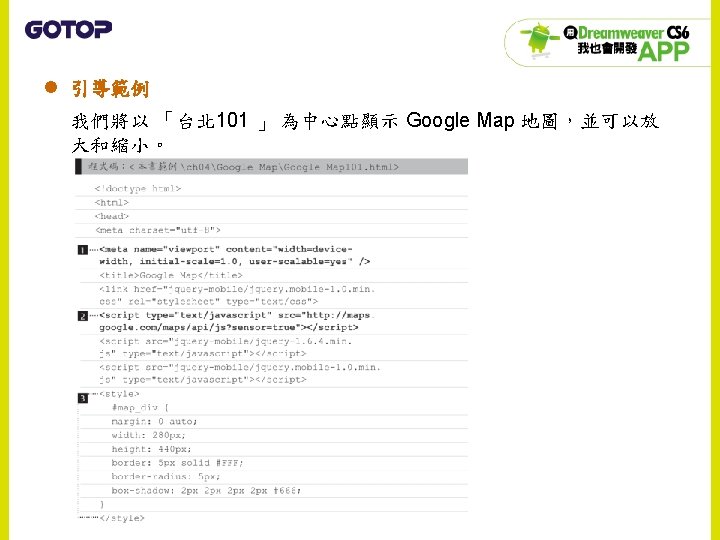Click the script src="http://maps. line
Image resolution: width=720 pixels, height=540 pixels.
point(237,315)
